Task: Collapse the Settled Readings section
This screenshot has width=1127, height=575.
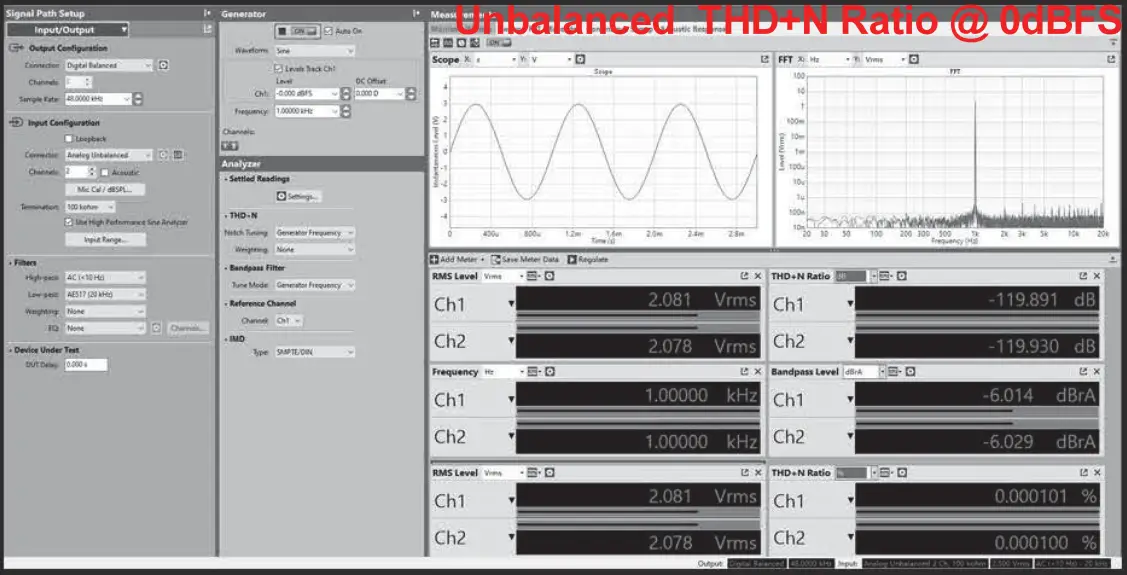Action: (225, 179)
